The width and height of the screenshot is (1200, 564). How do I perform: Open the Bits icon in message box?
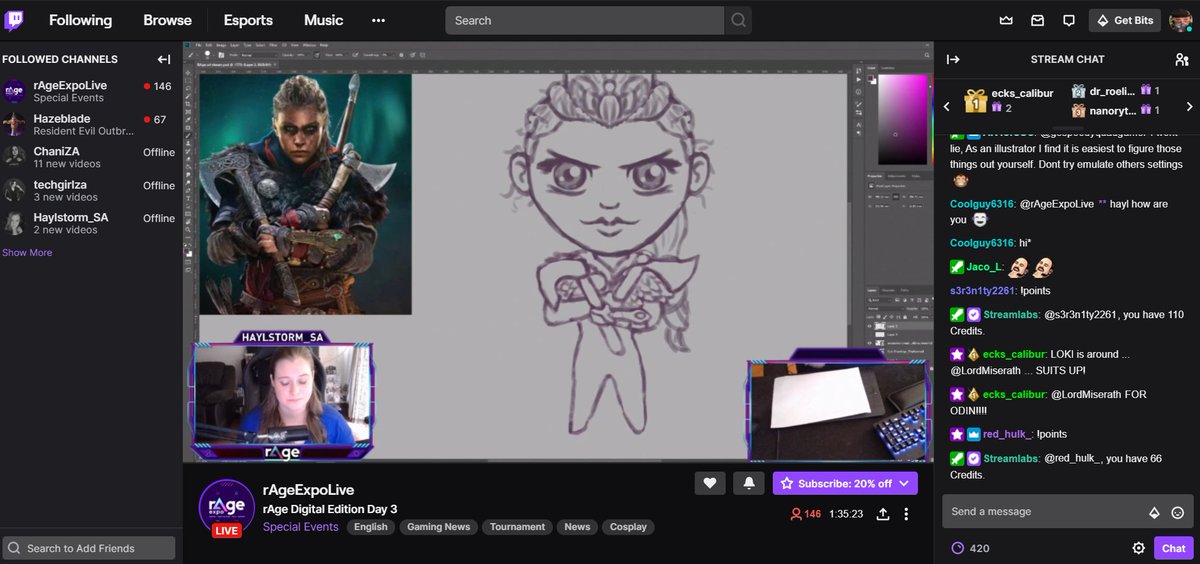point(1154,512)
